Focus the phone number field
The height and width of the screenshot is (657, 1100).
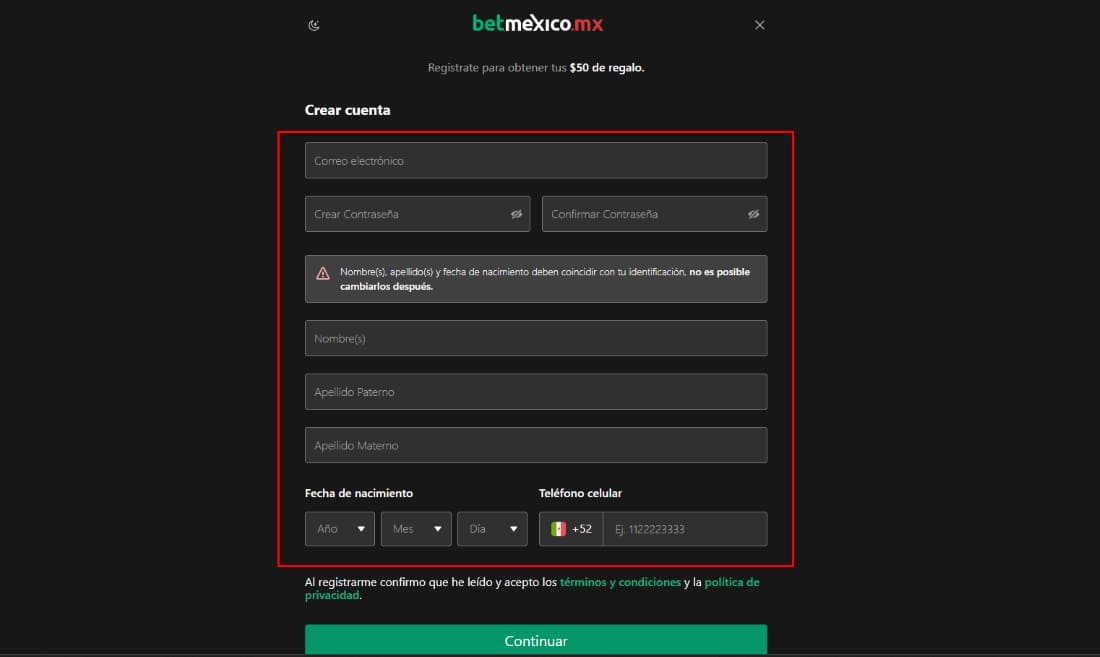click(685, 529)
